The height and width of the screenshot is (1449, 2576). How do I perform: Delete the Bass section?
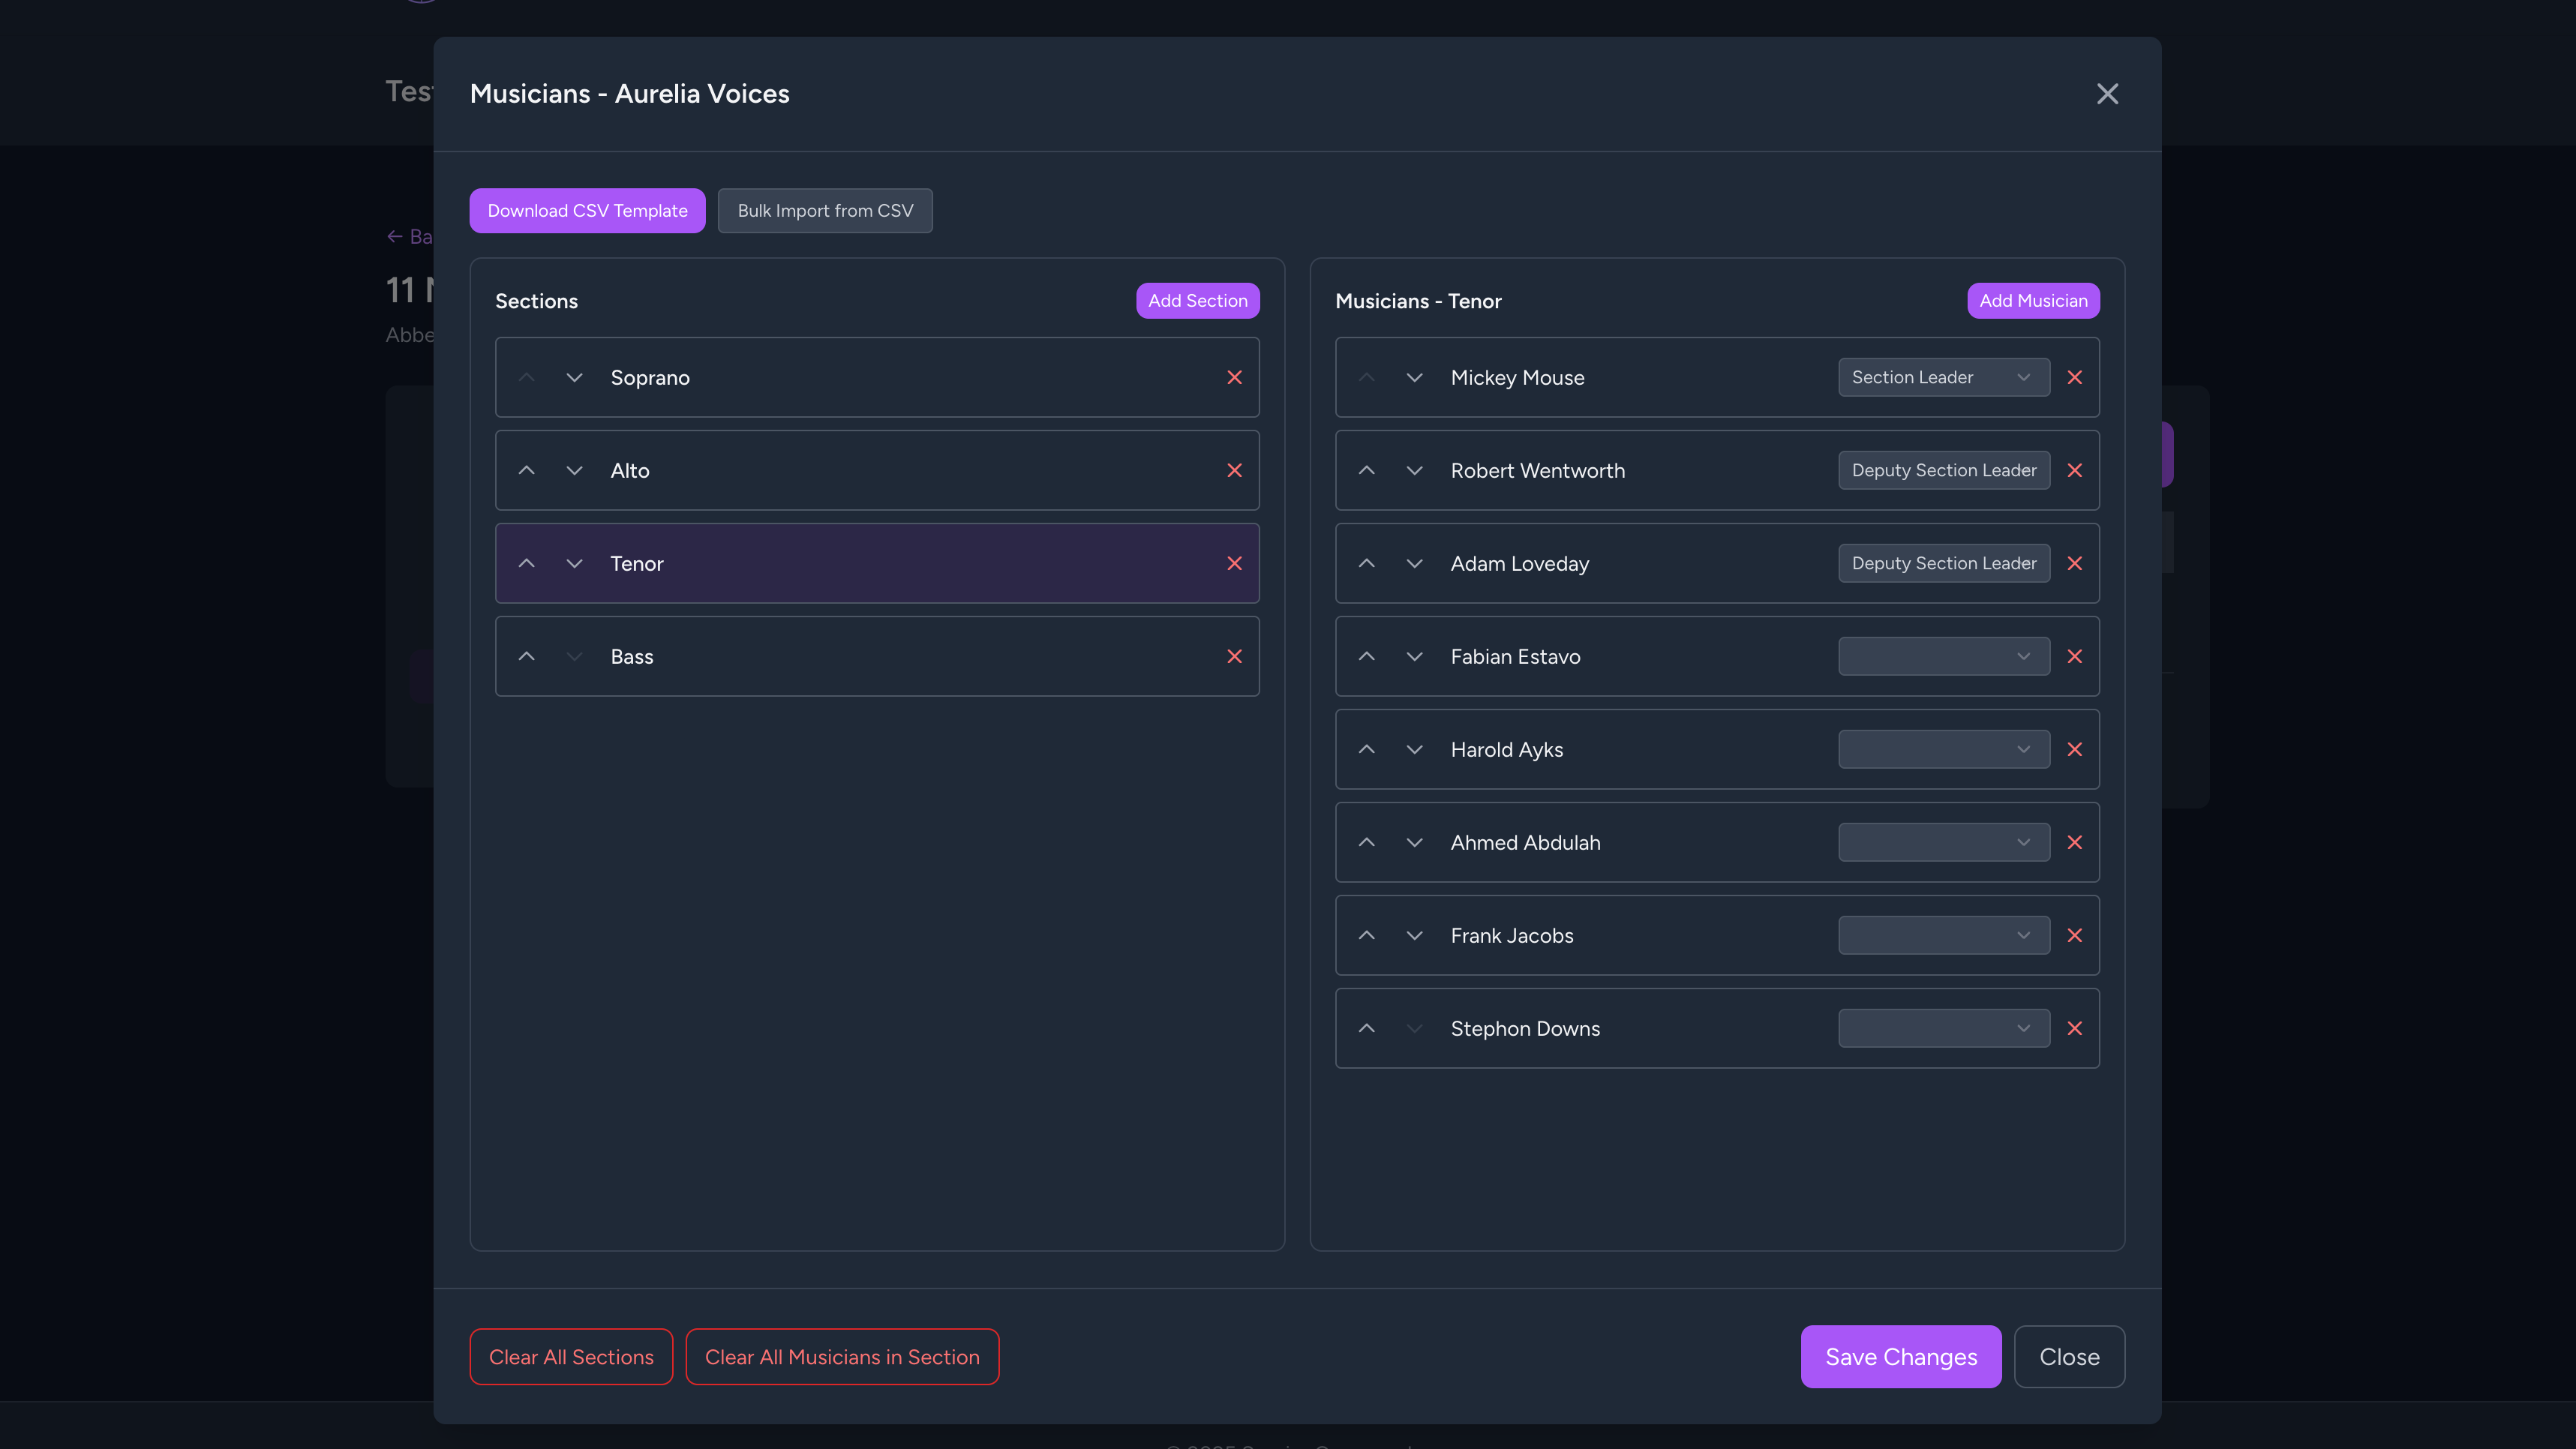(1234, 656)
